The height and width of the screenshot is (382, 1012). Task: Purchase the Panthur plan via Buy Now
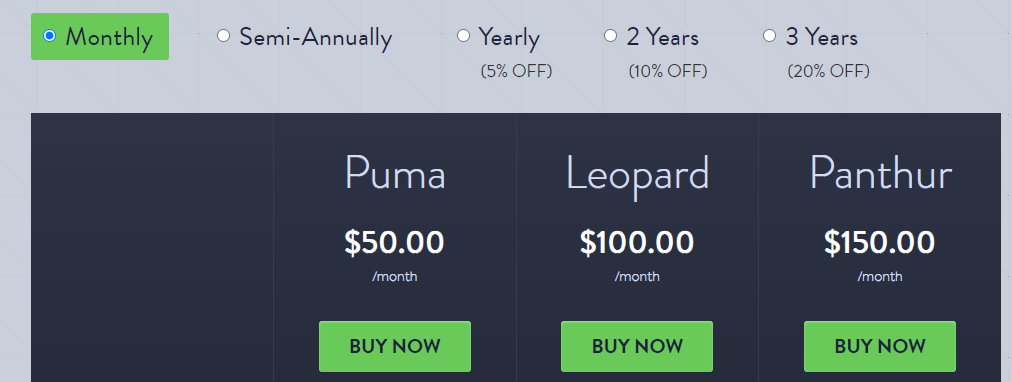(x=880, y=347)
